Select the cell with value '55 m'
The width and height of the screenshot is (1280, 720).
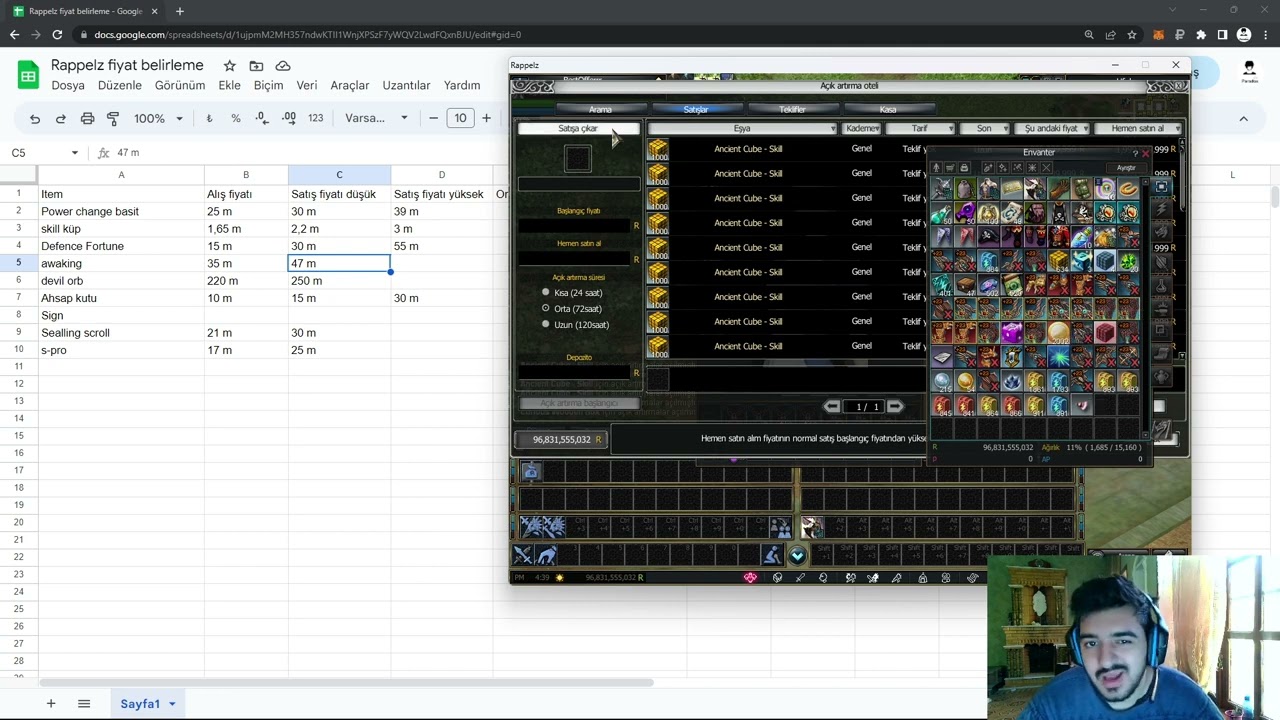coord(442,246)
